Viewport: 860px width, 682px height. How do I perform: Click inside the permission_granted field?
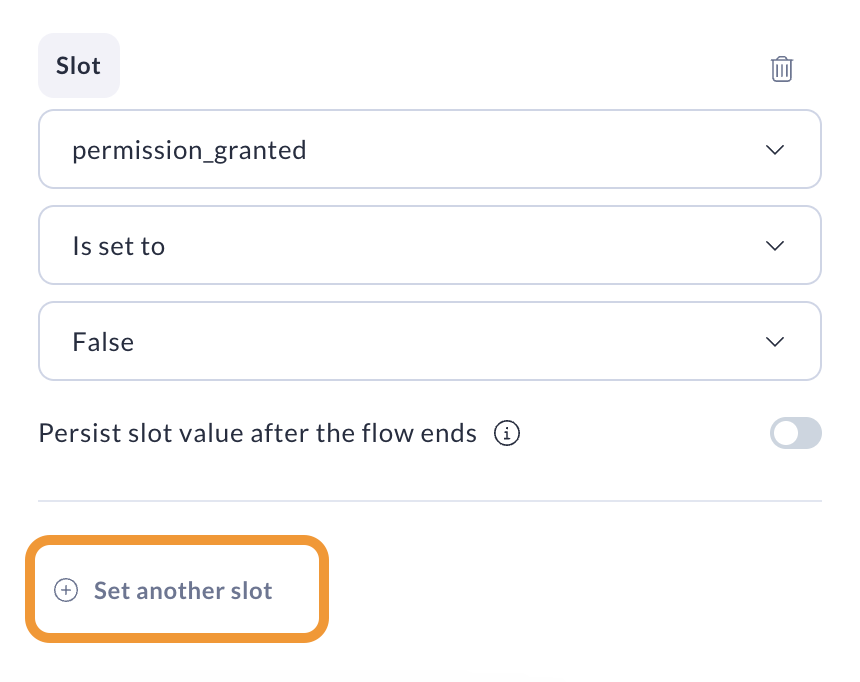pyautogui.click(x=300, y=149)
